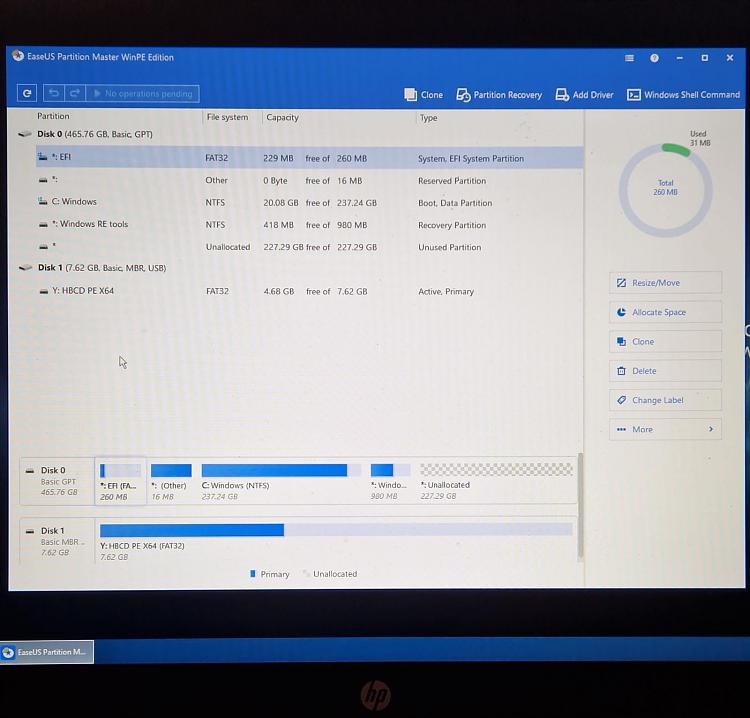Choose the Change Label action
The image size is (750, 718).
[665, 400]
